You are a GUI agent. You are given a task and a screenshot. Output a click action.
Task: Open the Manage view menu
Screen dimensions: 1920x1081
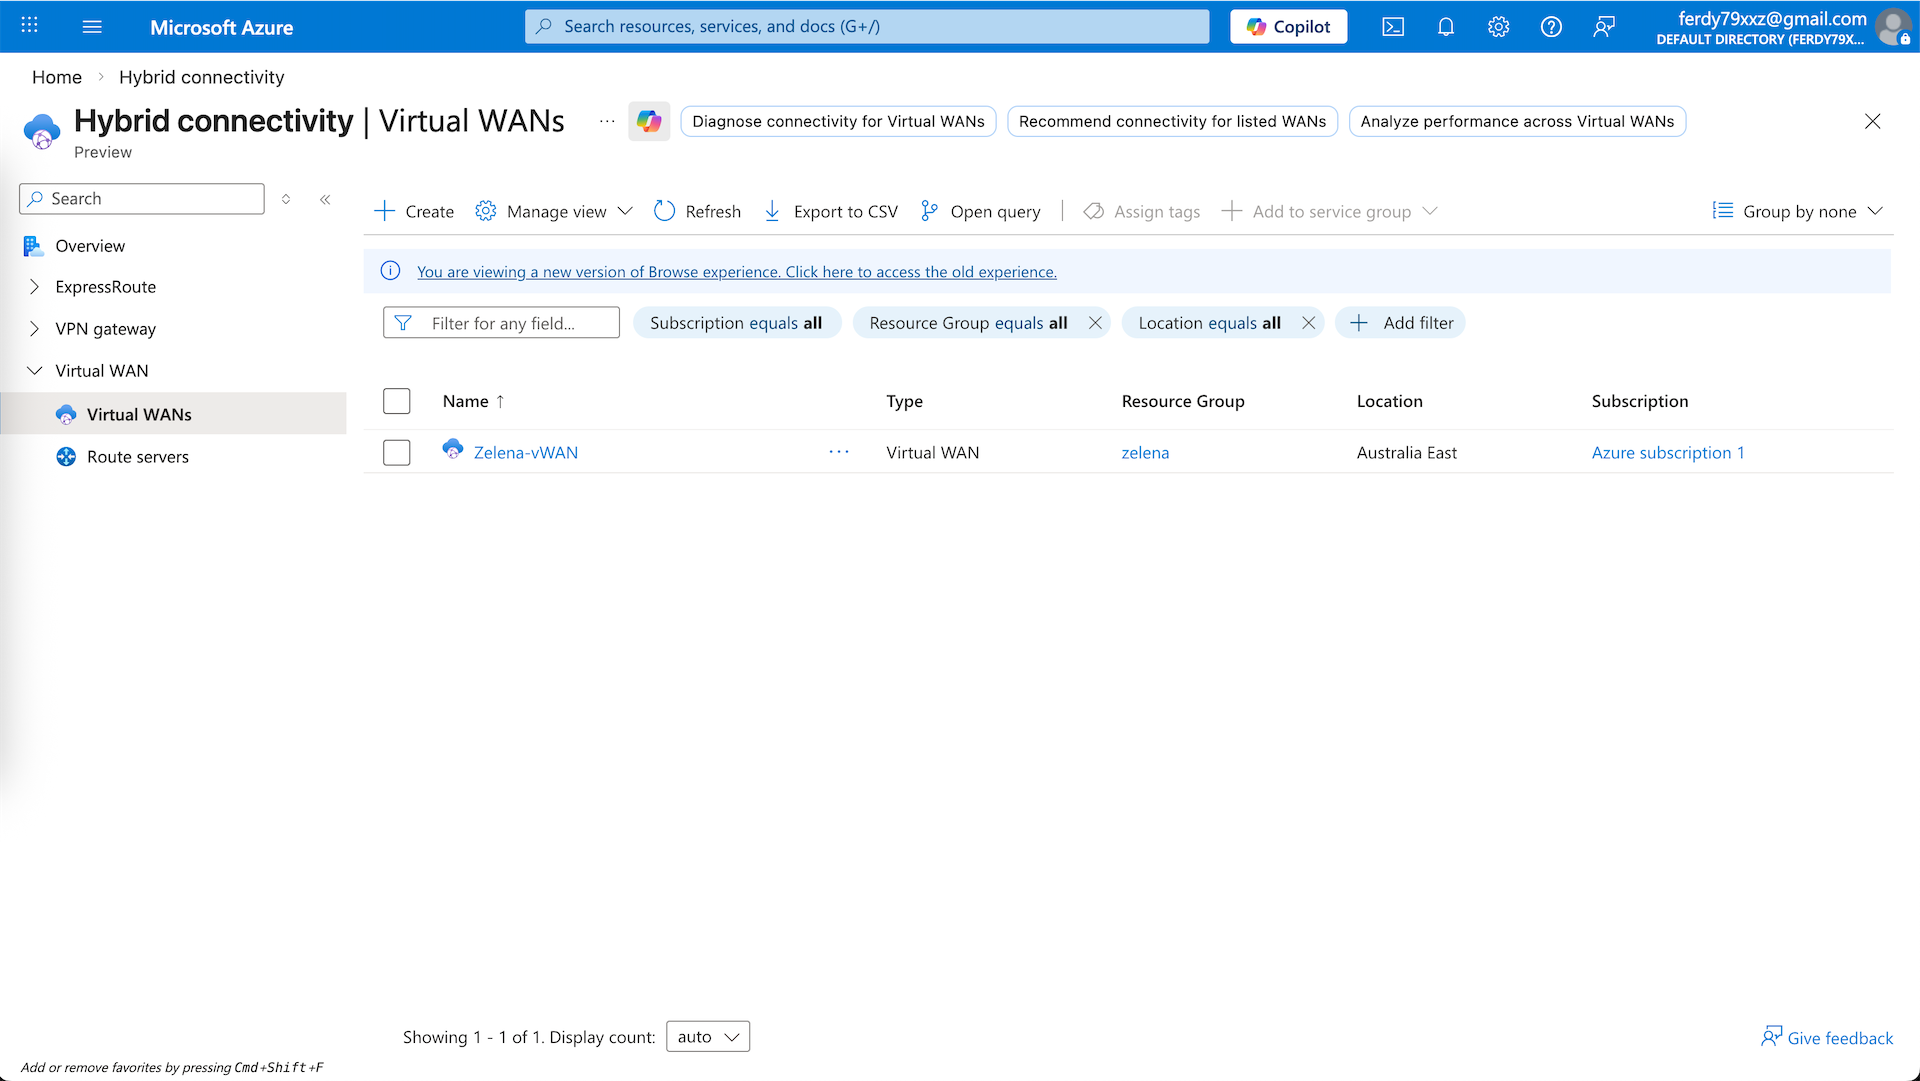point(555,211)
